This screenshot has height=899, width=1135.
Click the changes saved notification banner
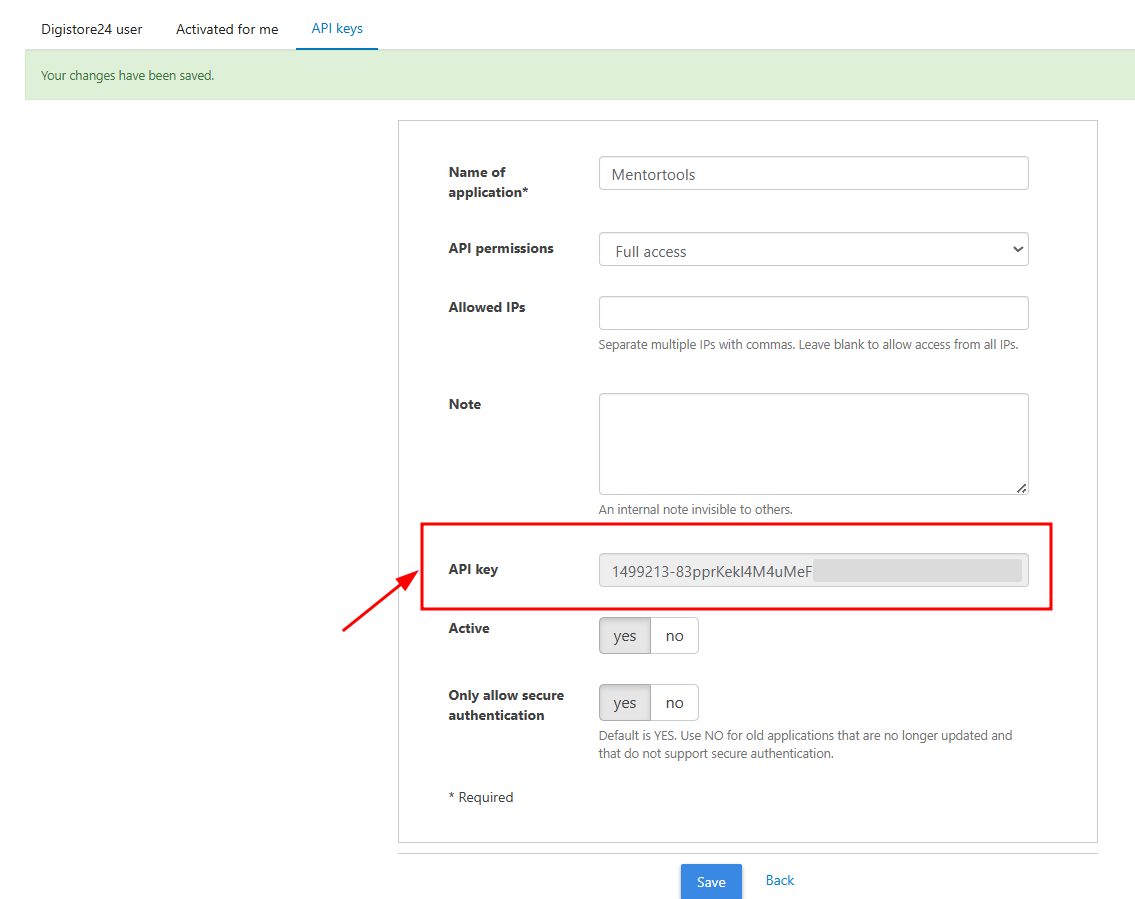580,75
